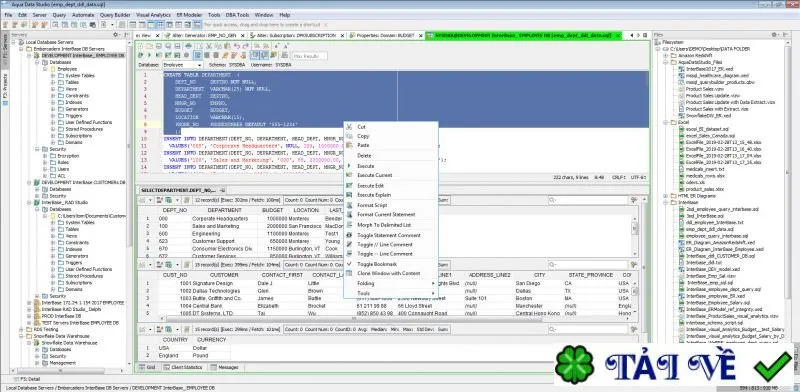800x392 pixels.
Task: Expand the Roles folder
Action: pos(45,162)
